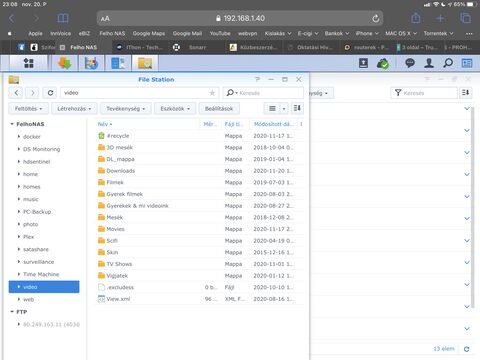The image size is (480, 360).
Task: Switch to the Közbeszerzé... Safari tab
Action: coord(254,47)
